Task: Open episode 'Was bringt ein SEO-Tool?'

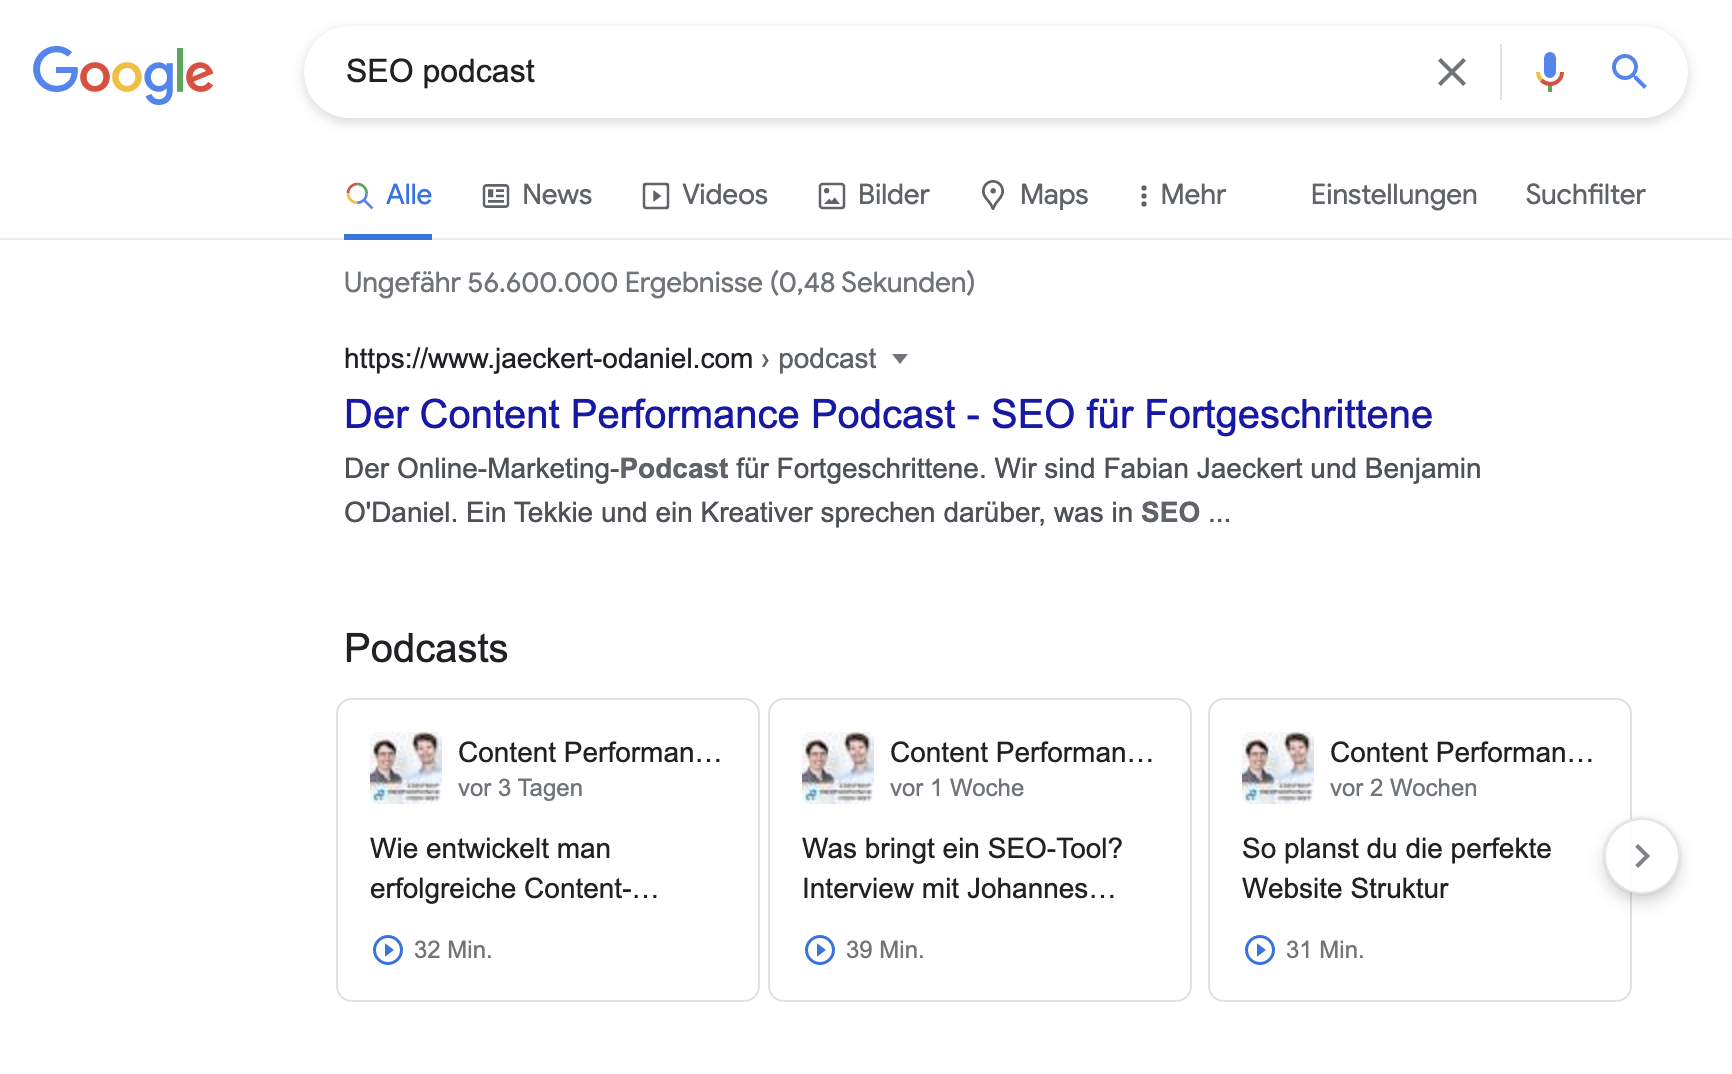Action: click(x=962, y=868)
